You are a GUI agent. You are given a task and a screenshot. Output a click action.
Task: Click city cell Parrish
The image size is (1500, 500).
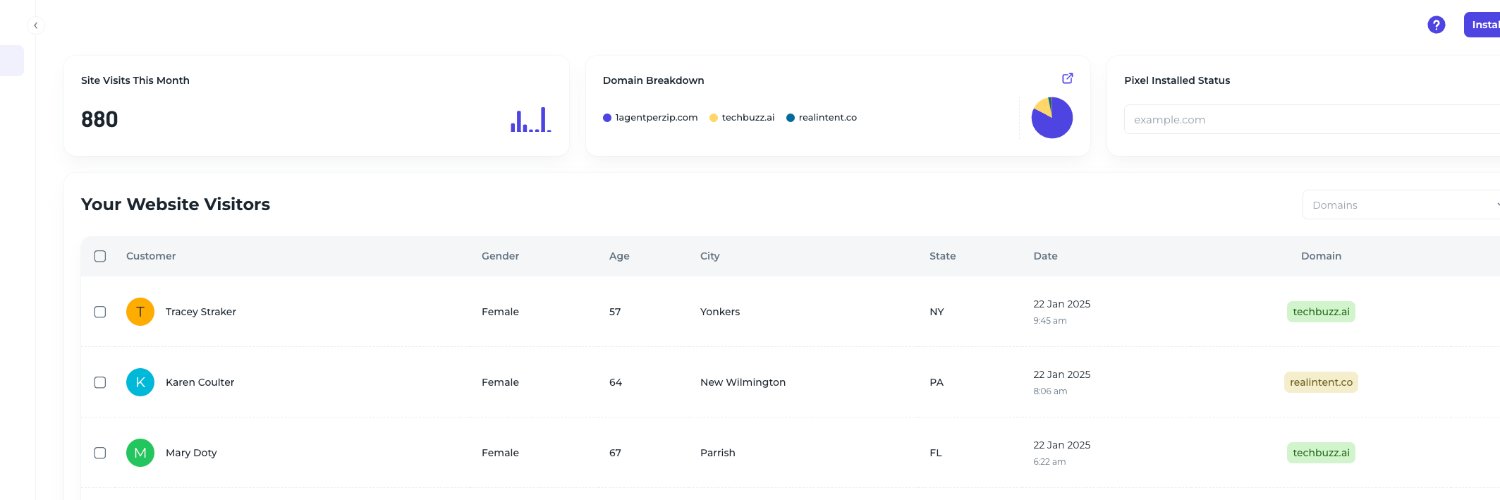tap(718, 453)
